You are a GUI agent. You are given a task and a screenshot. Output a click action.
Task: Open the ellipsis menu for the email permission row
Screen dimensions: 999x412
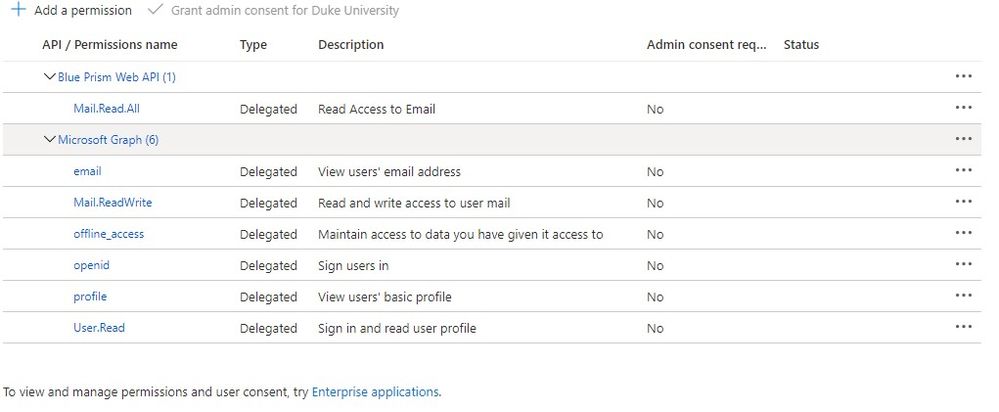point(963,171)
